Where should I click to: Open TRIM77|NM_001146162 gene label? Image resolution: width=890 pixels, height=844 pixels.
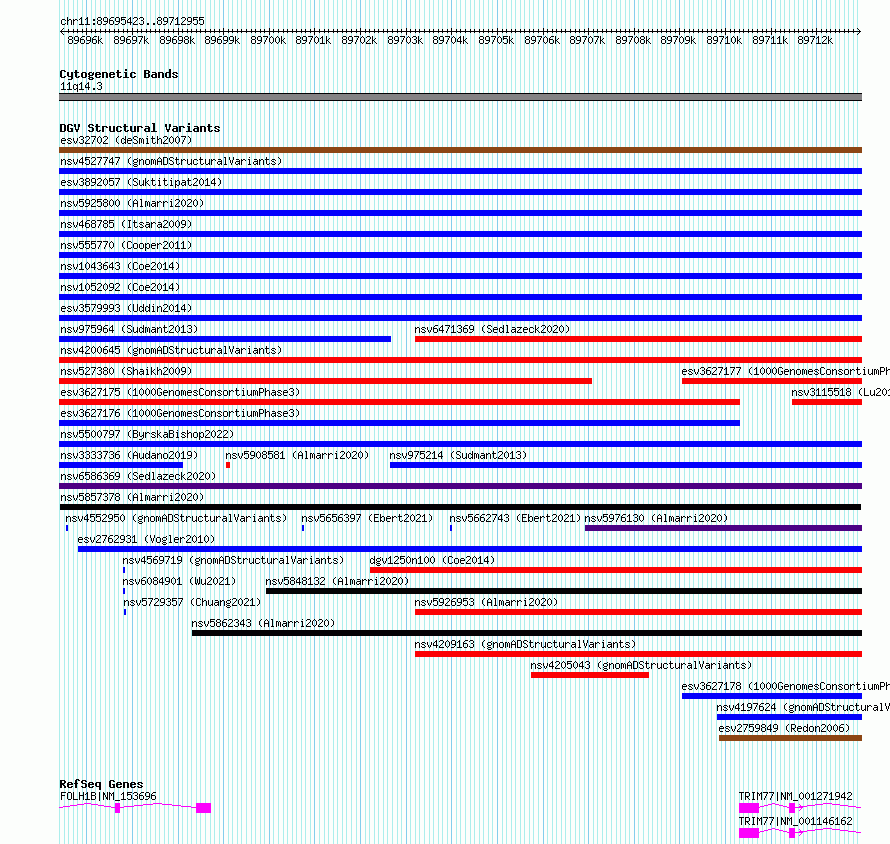[x=795, y=821]
